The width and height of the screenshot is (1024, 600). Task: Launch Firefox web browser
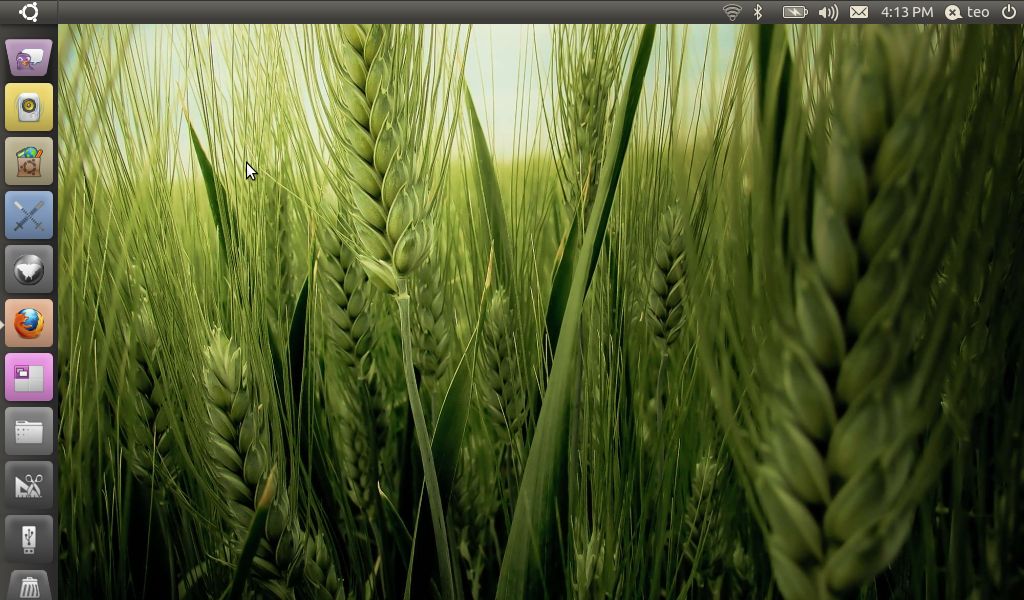(29, 323)
